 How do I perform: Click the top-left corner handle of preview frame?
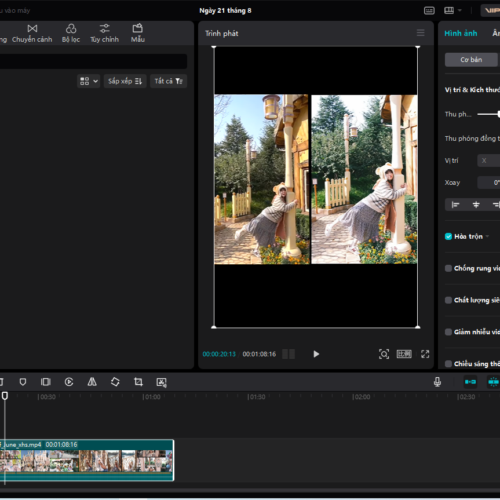pos(214,47)
